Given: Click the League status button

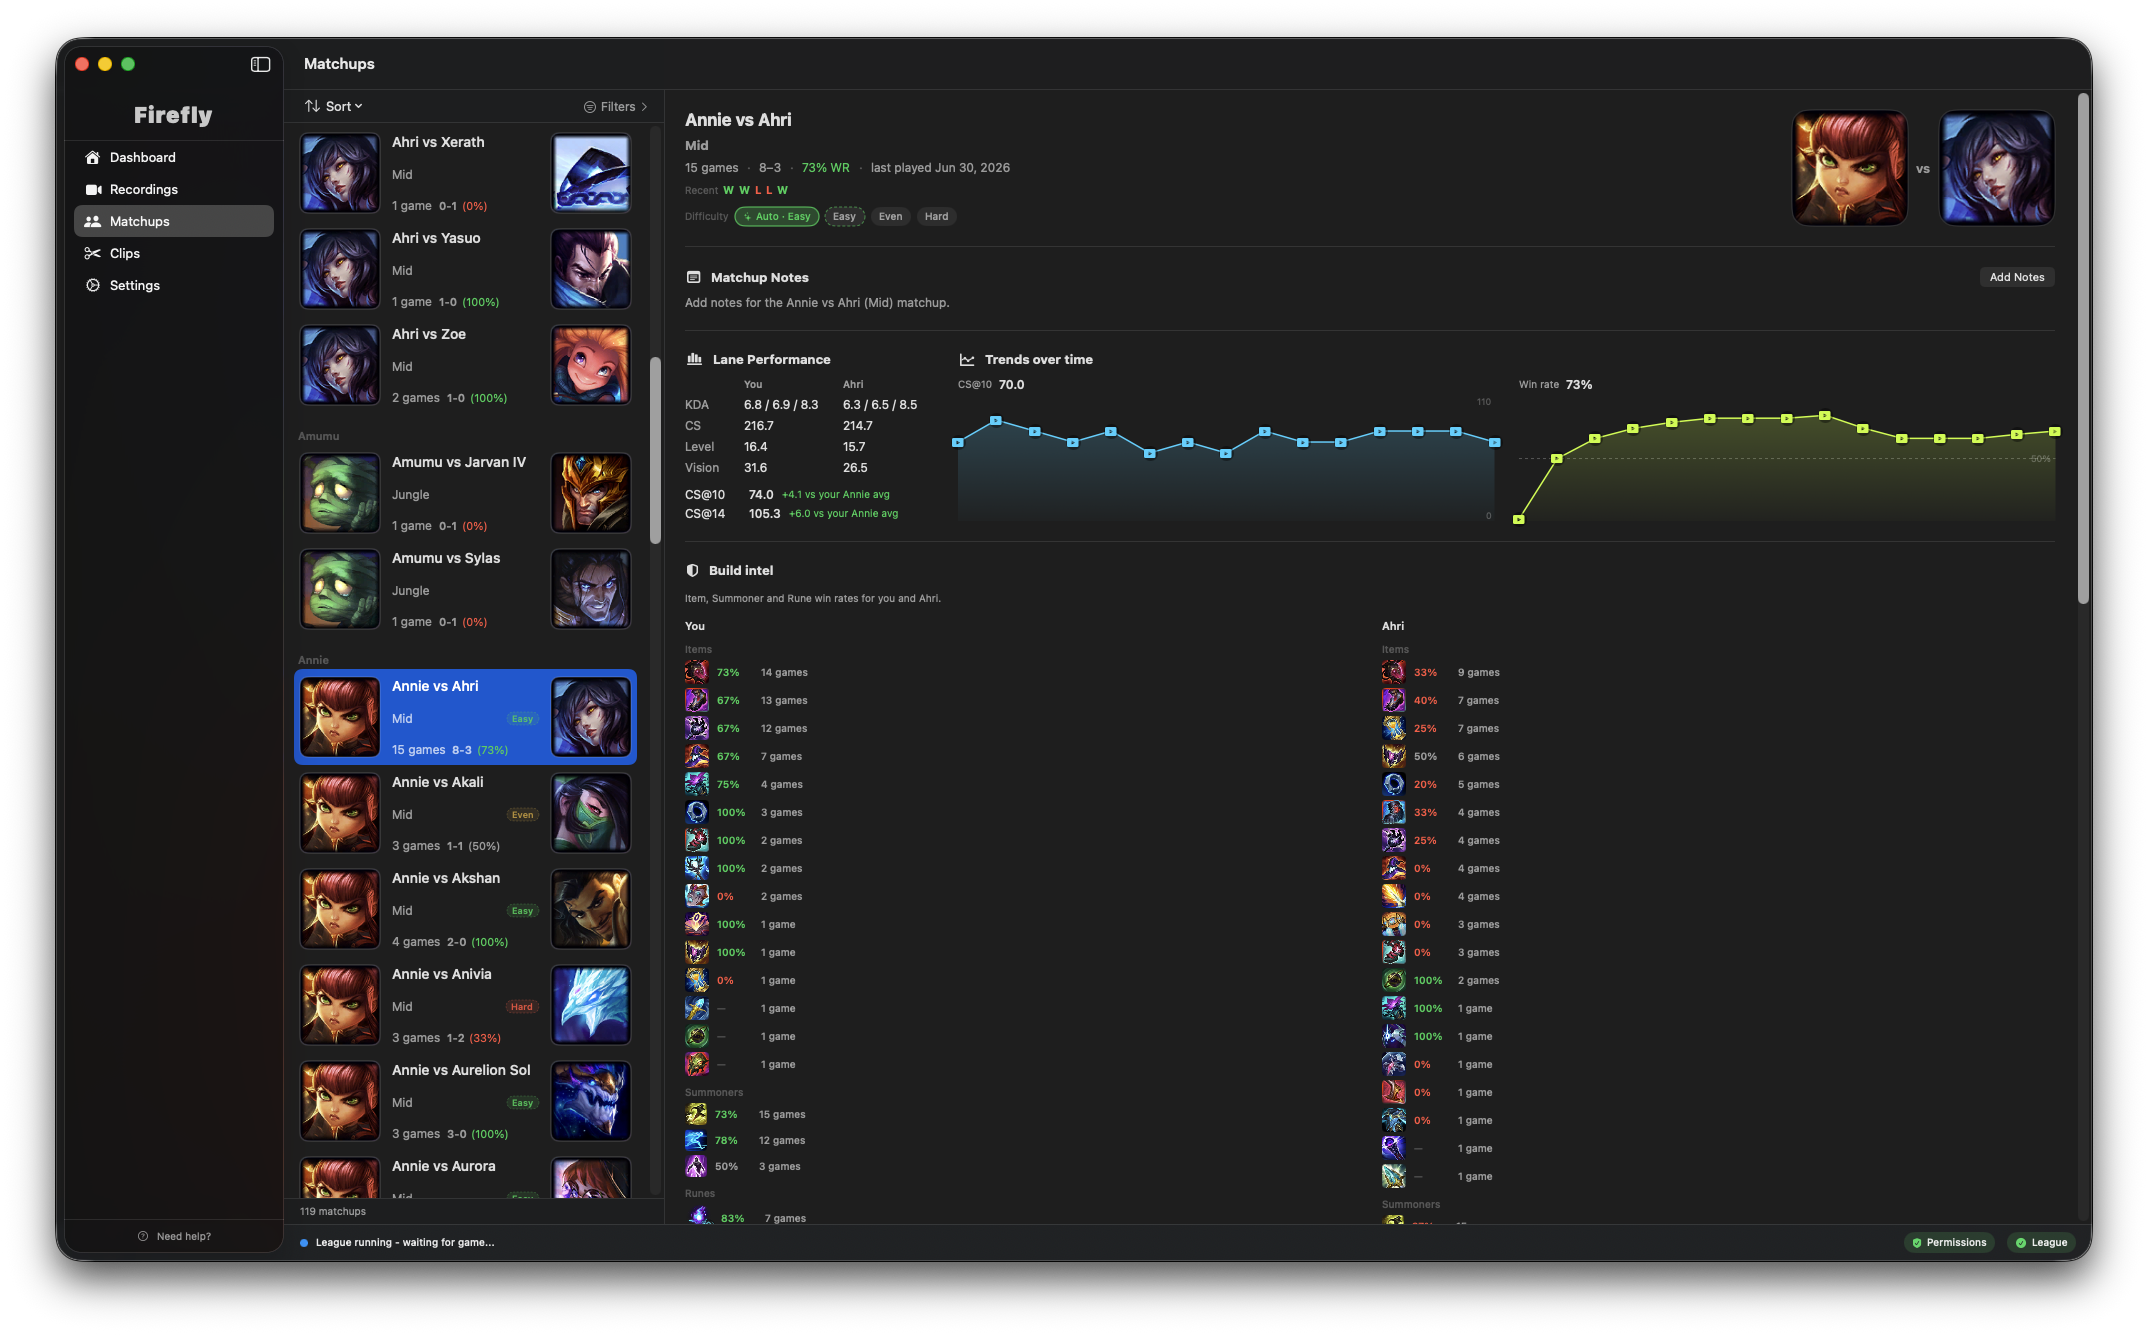Looking at the screenshot, I should click(2041, 1242).
